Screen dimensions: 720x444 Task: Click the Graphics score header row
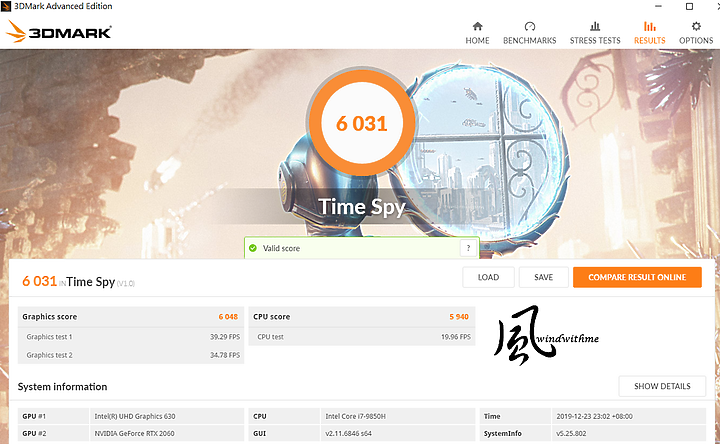[x=131, y=317]
